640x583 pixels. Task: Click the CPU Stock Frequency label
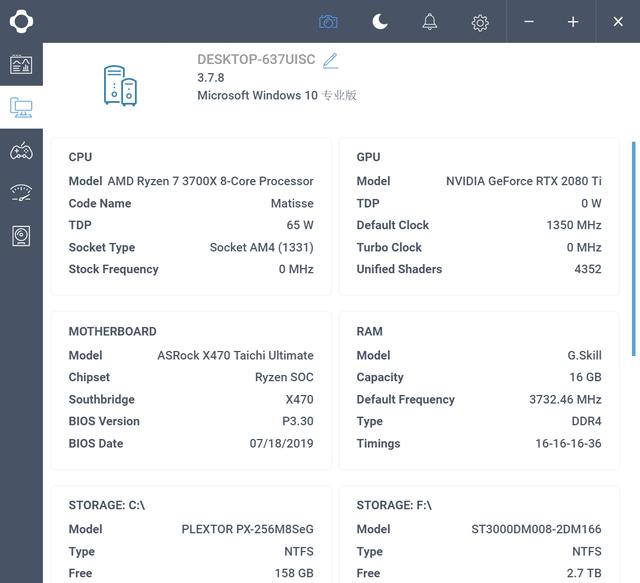(x=113, y=269)
